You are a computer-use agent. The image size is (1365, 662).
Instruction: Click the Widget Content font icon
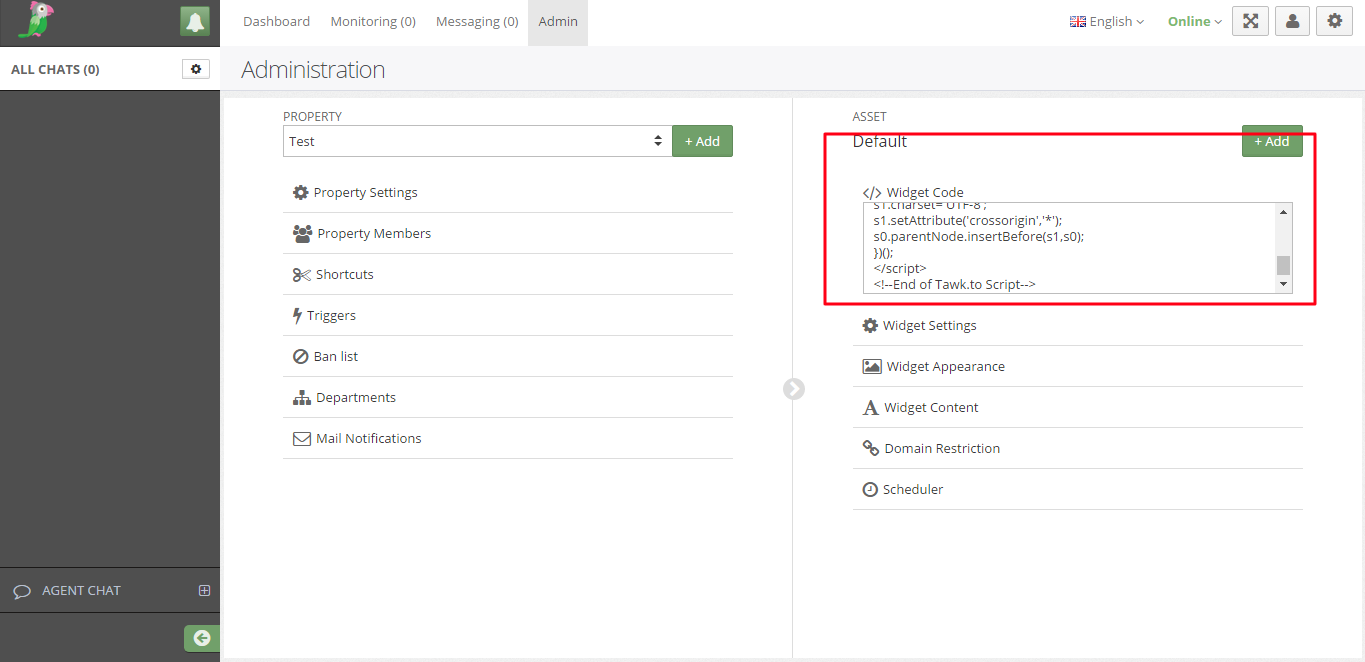pyautogui.click(x=871, y=407)
